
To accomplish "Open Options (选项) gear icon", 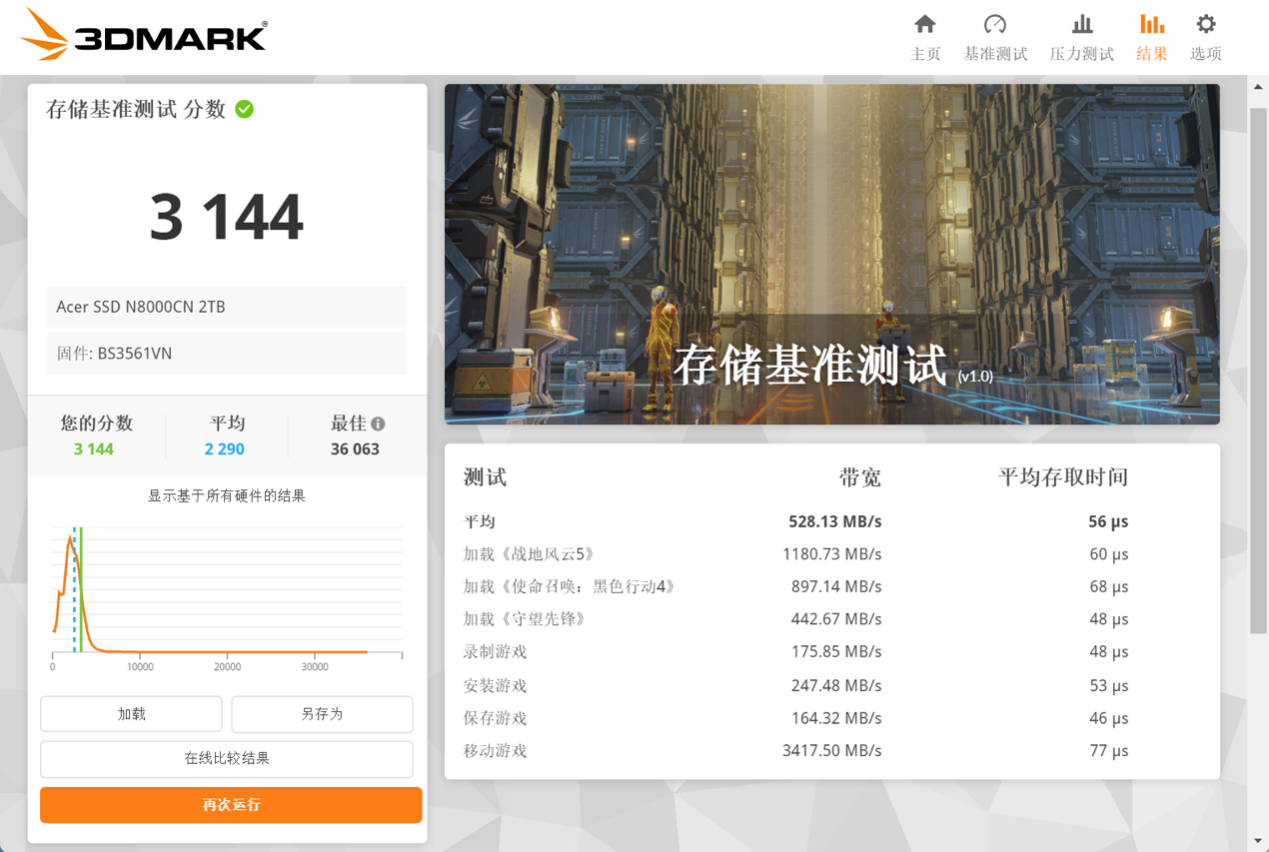I will pyautogui.click(x=1206, y=25).
